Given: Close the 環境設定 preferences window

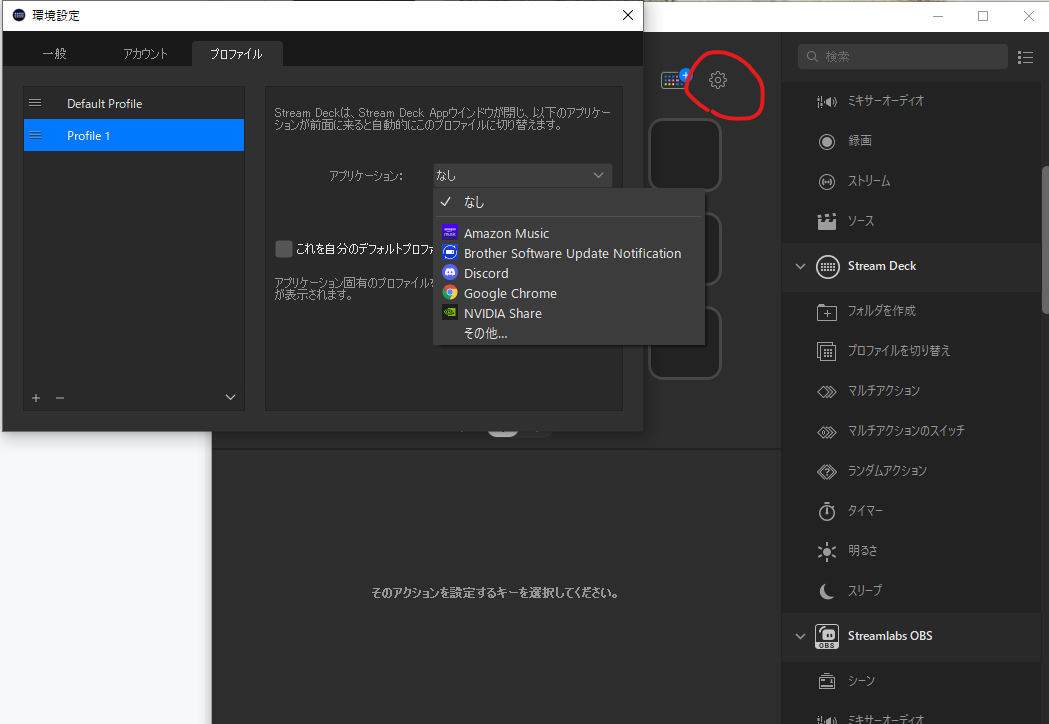Looking at the screenshot, I should (628, 15).
